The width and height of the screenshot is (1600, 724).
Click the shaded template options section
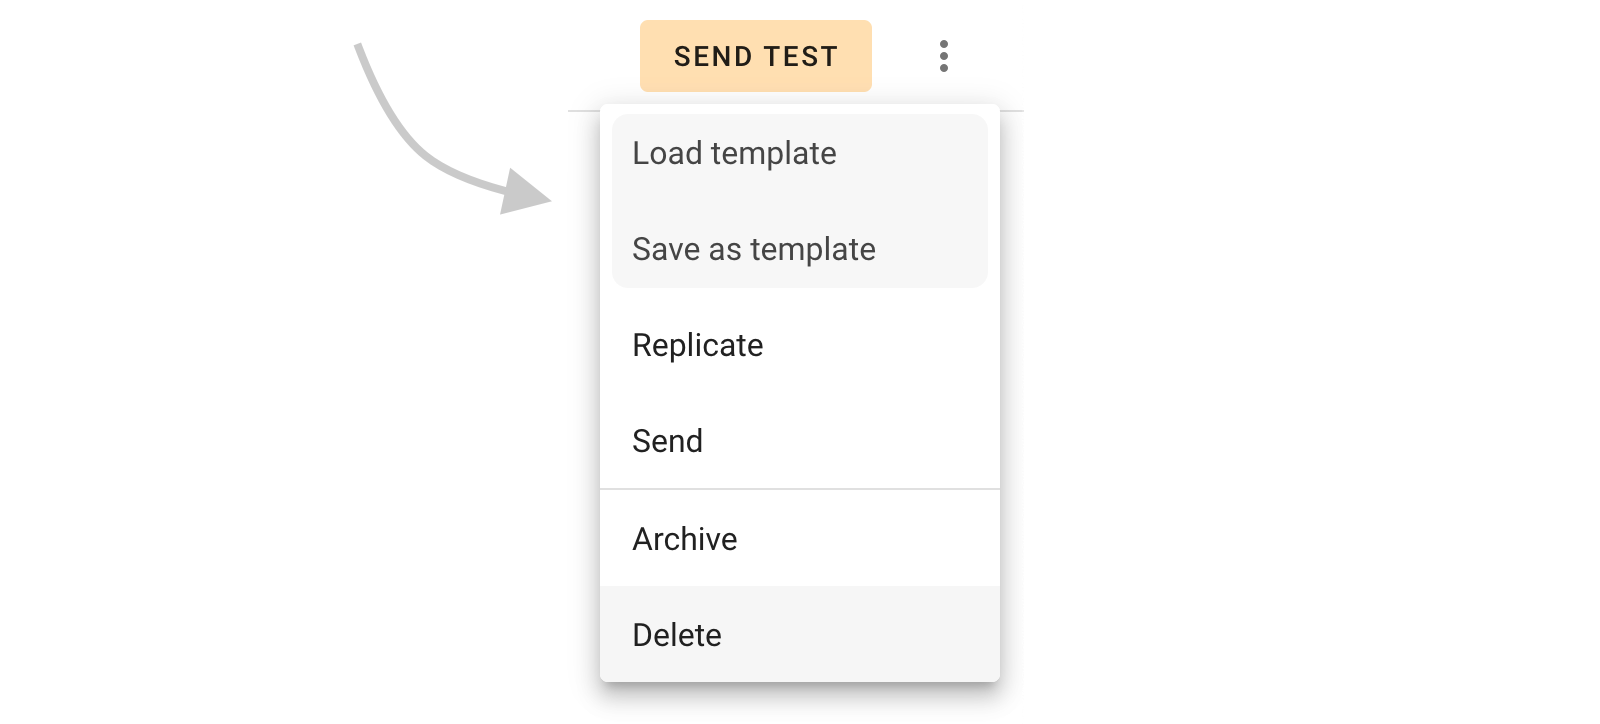(x=799, y=200)
